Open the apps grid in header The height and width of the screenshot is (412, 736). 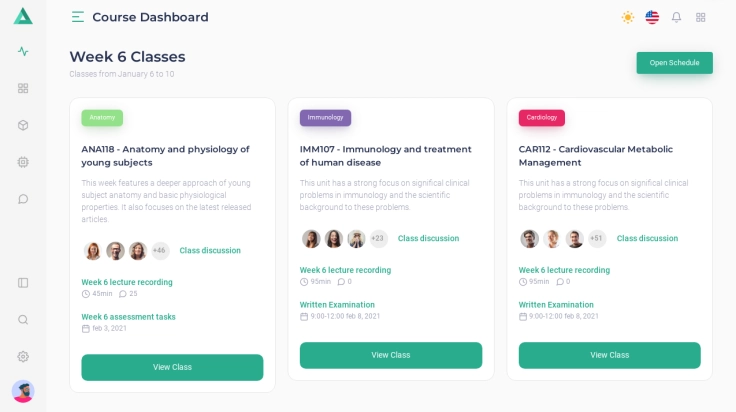point(701,17)
